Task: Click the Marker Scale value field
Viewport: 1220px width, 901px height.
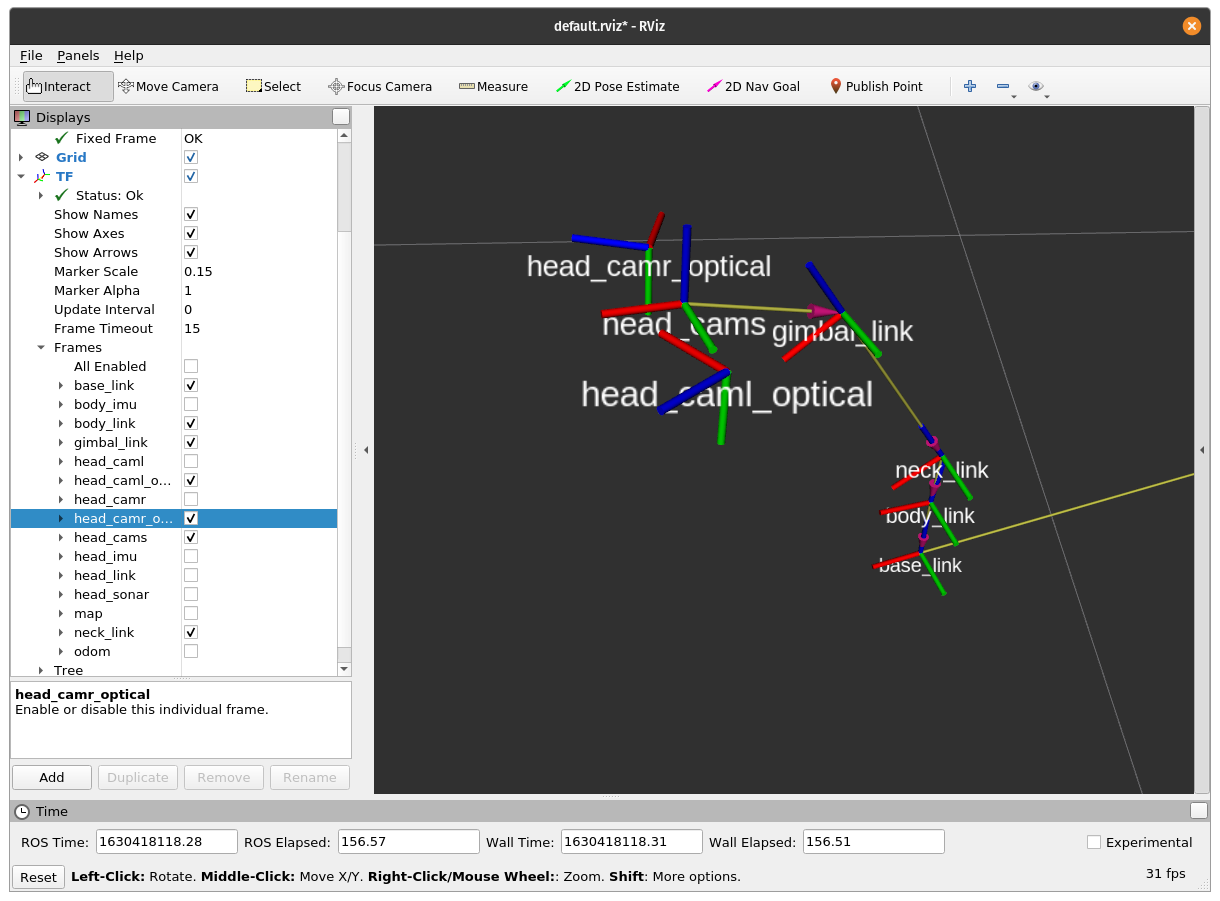Action: 258,271
